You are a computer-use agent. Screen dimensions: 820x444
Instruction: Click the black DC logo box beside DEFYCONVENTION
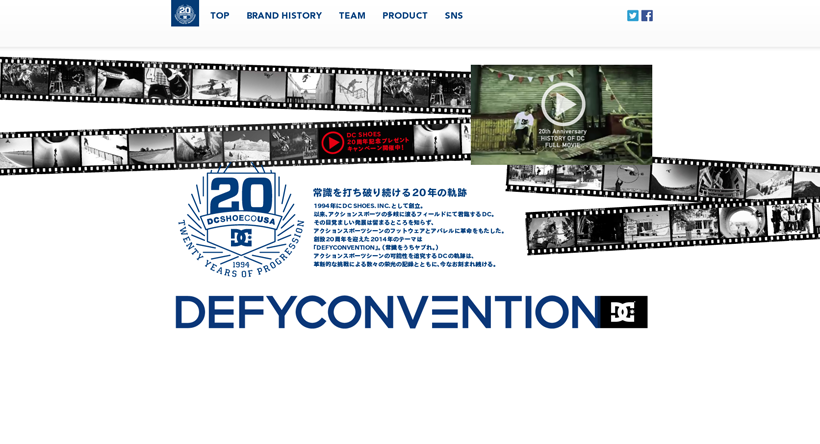click(623, 312)
